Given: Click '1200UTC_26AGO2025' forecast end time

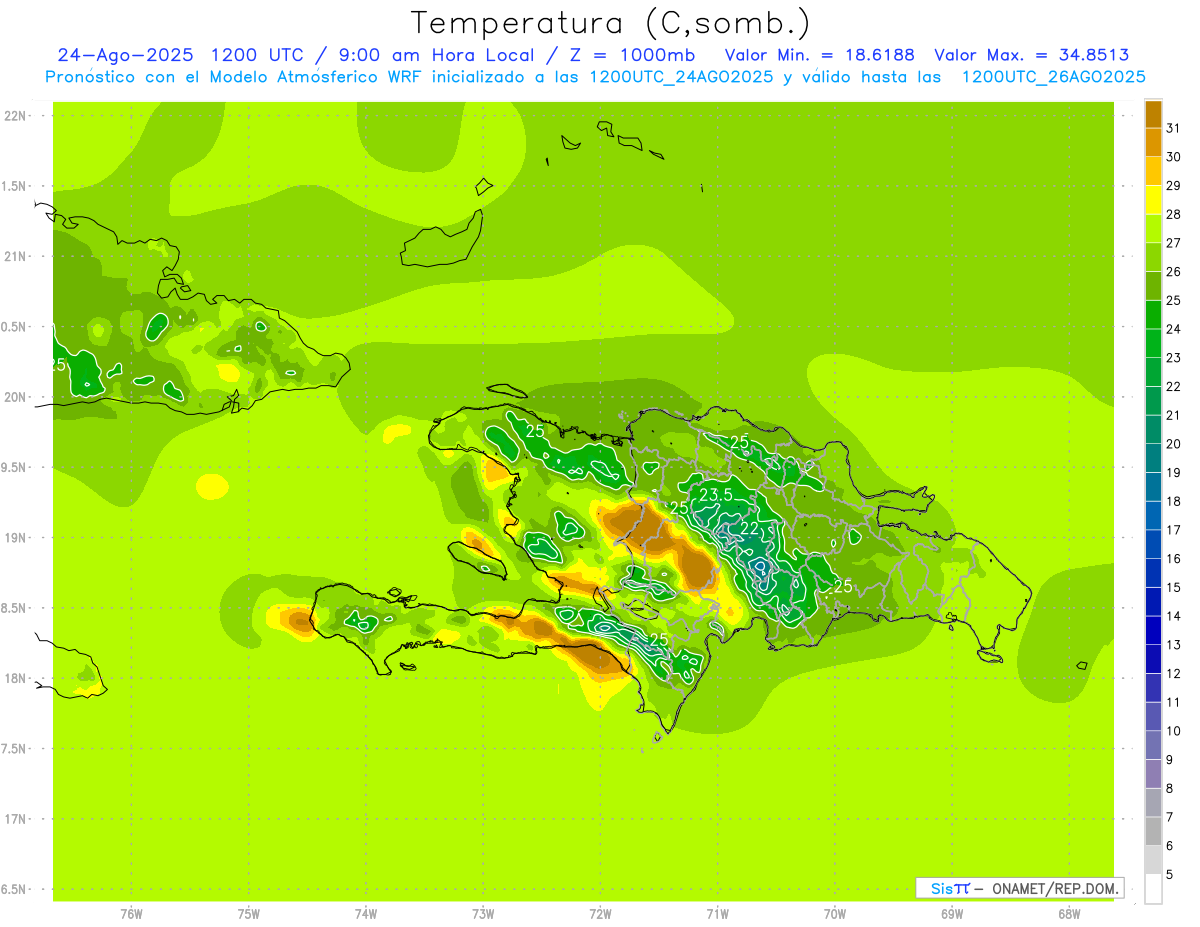Looking at the screenshot, I should coord(1053,77).
